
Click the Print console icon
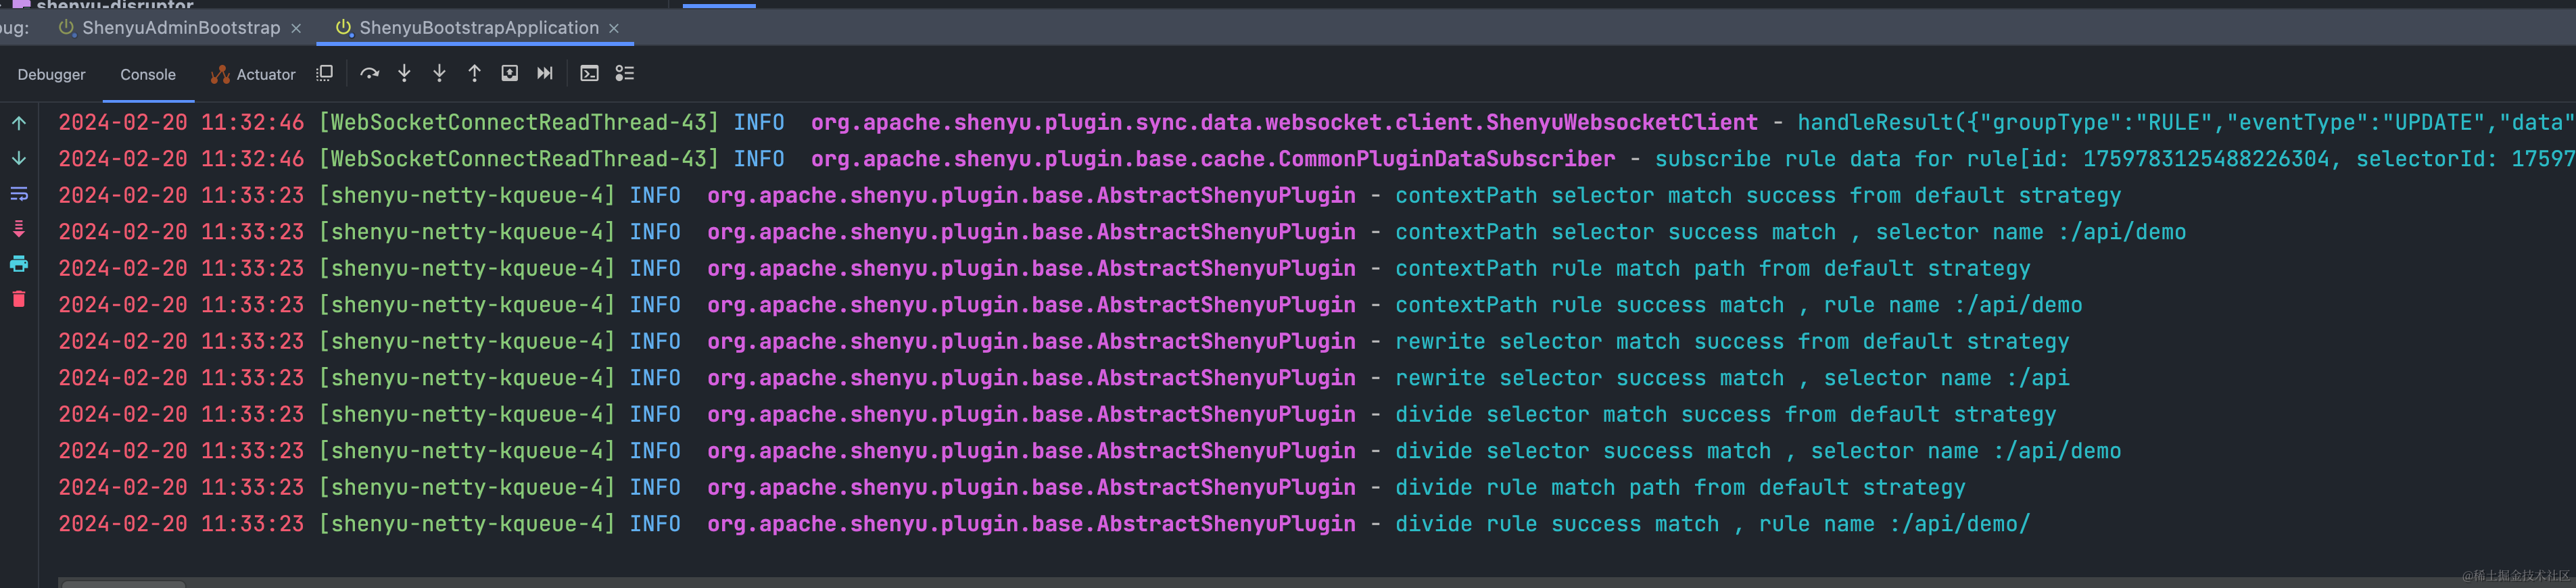coord(19,264)
